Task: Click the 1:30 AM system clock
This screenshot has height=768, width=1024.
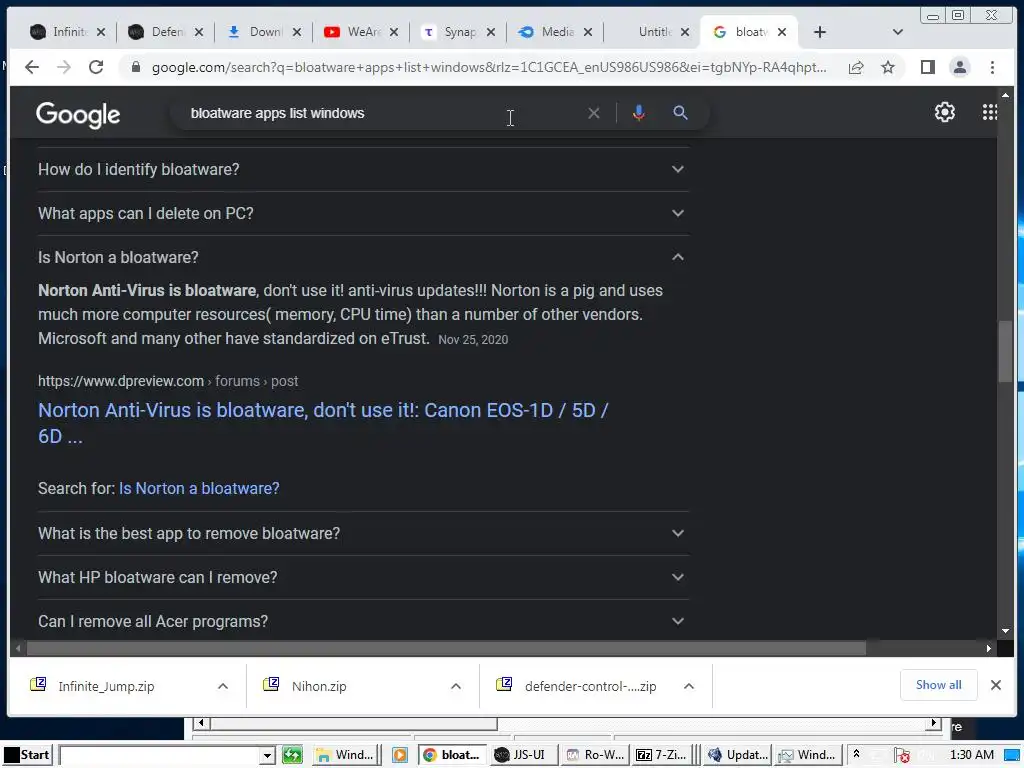Action: point(972,756)
